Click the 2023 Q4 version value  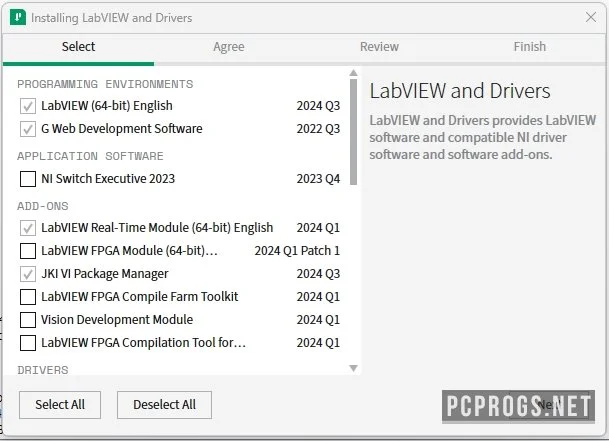pos(318,179)
